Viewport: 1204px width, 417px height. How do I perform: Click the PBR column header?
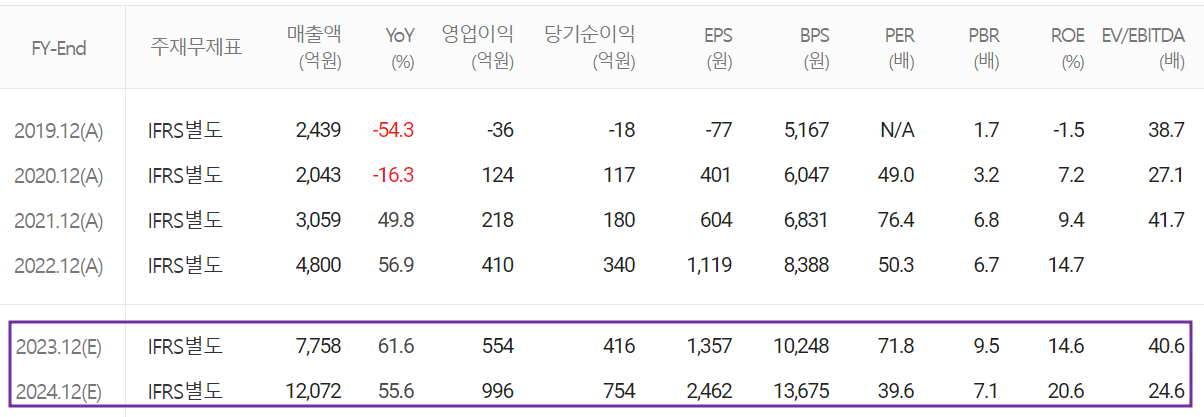[x=983, y=47]
